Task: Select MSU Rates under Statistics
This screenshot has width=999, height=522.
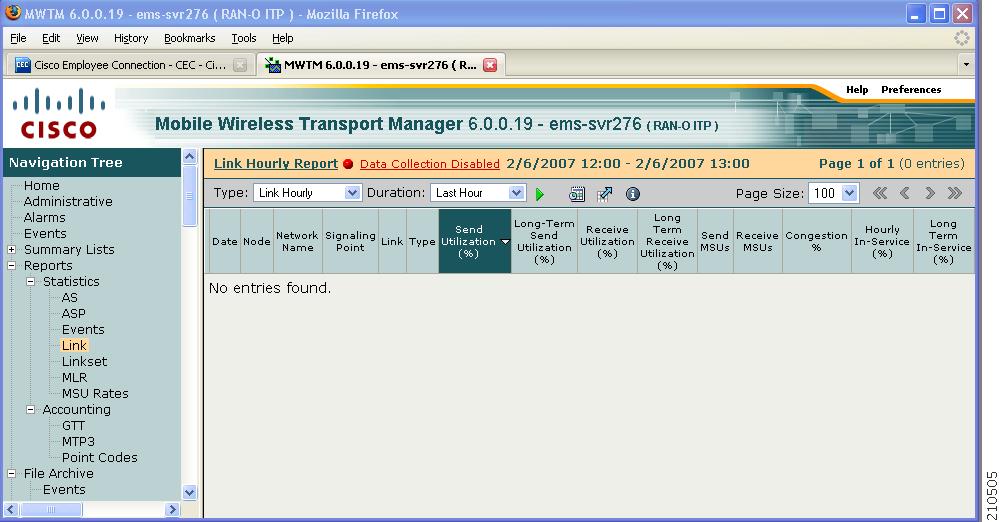Action: (95, 393)
